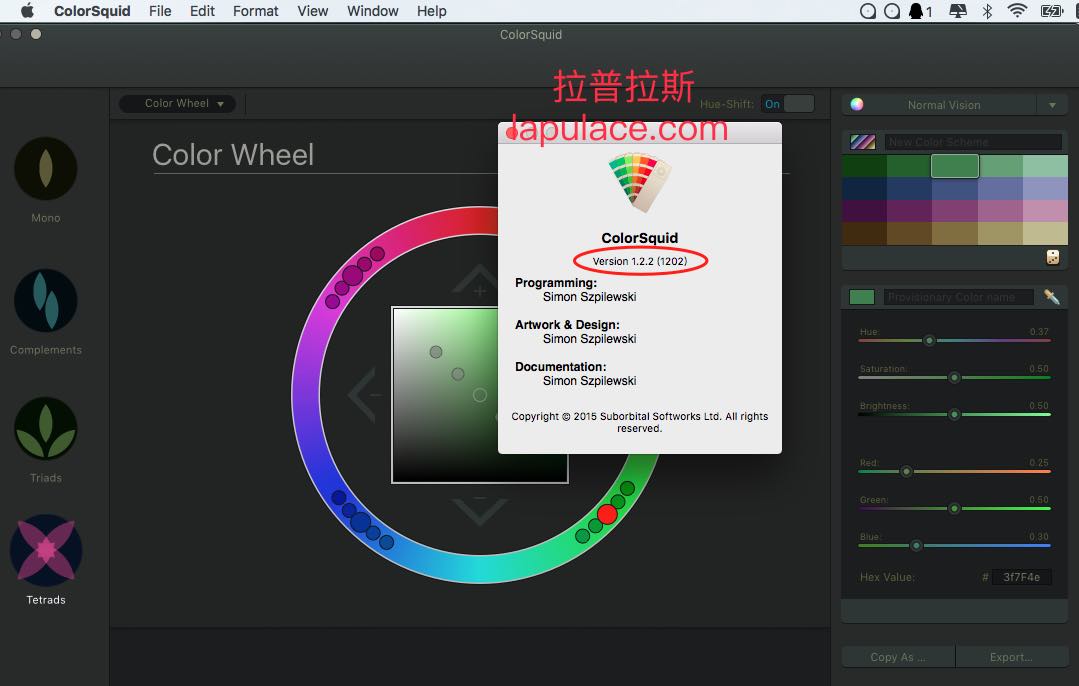Click the left arrow with minus beside color square
The height and width of the screenshot is (686, 1079).
365,395
